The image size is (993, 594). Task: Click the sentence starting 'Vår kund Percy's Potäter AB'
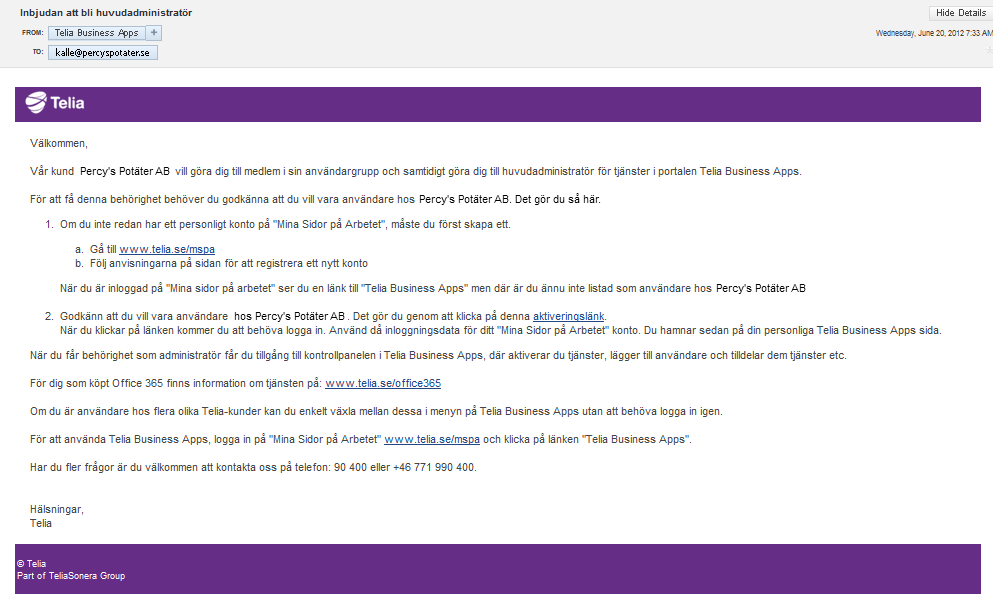[x=415, y=171]
